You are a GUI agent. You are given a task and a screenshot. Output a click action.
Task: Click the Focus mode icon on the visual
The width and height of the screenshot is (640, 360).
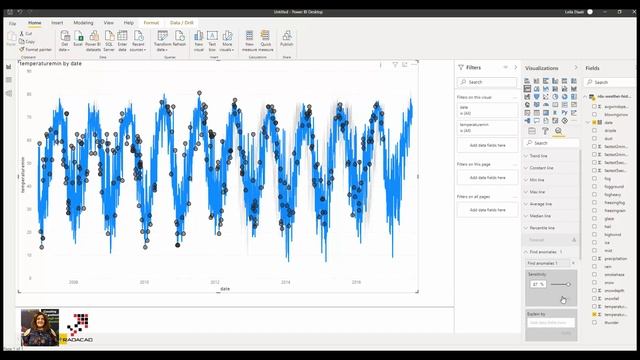pos(404,65)
